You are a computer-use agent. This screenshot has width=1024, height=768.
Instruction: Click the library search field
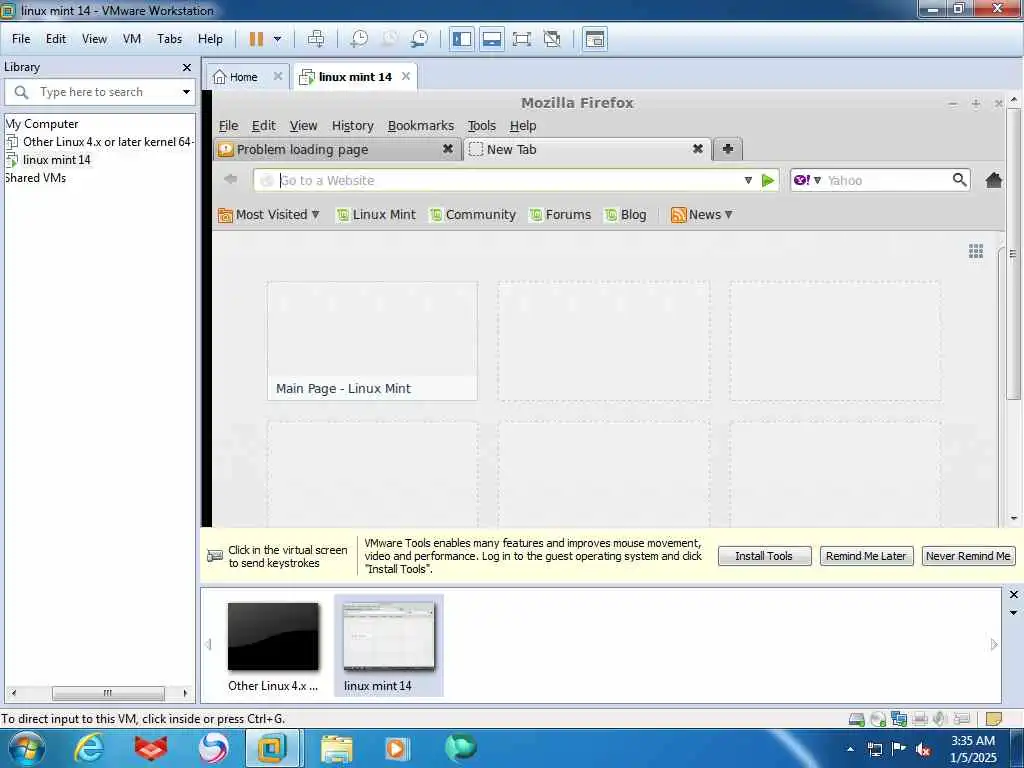98,92
